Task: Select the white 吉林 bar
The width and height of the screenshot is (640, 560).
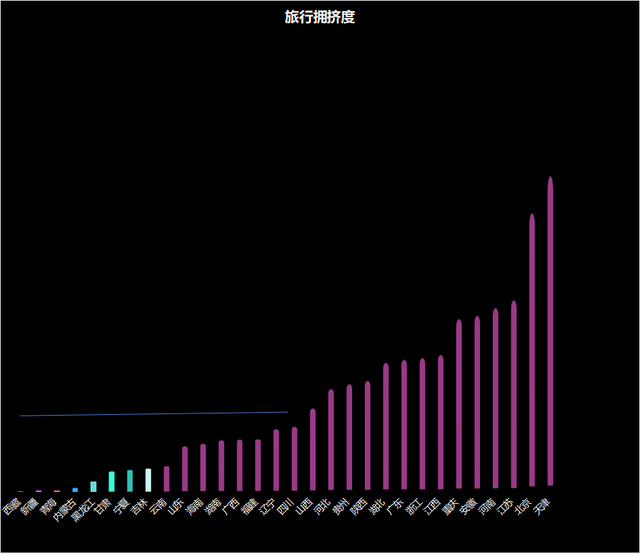Action: pyautogui.click(x=148, y=480)
